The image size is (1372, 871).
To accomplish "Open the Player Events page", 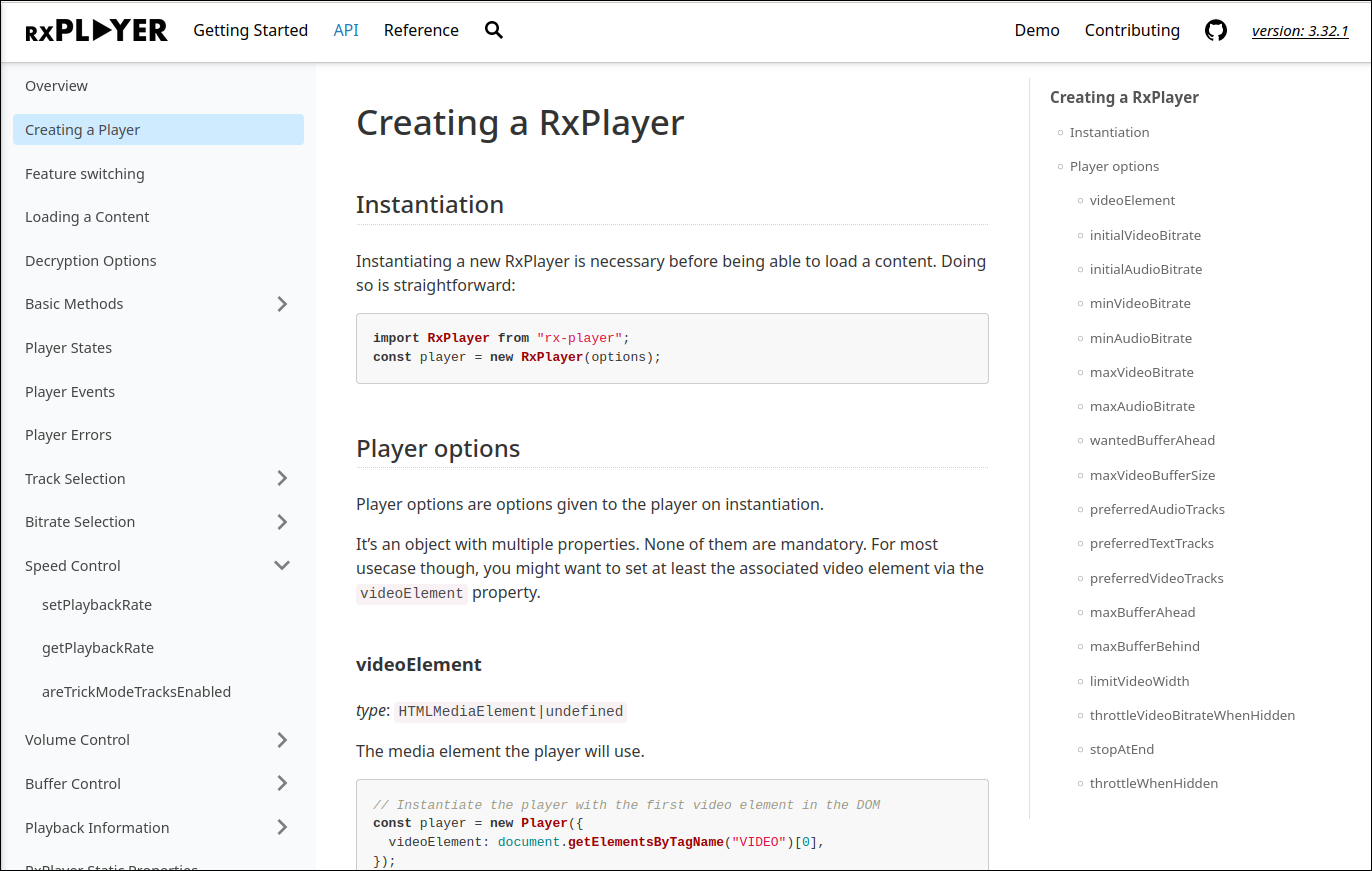I will (70, 392).
